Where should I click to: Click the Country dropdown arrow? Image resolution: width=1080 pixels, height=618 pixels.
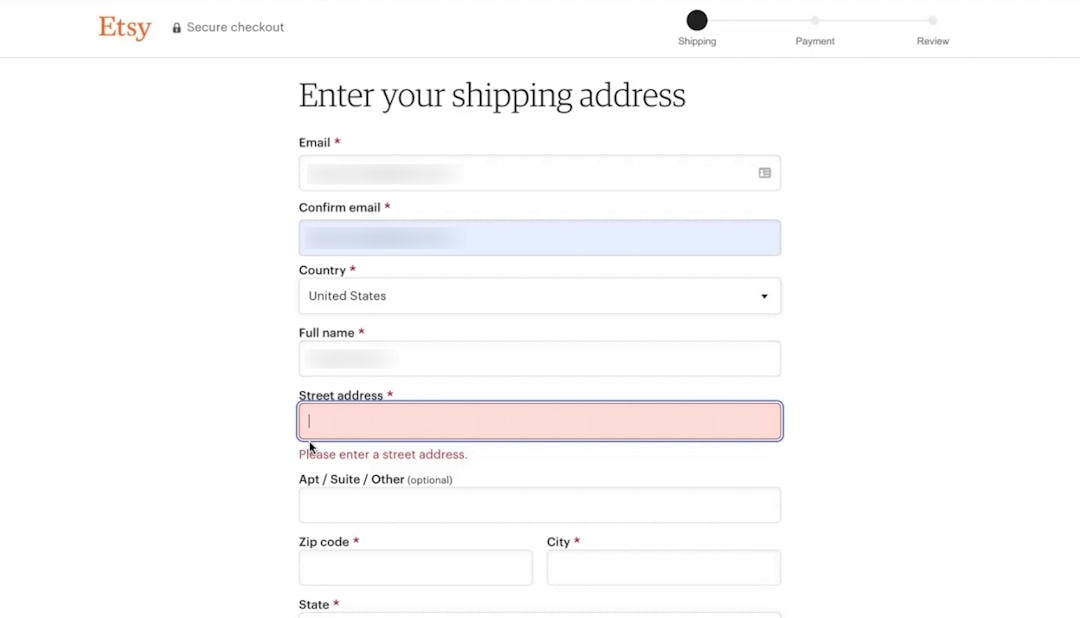[763, 296]
